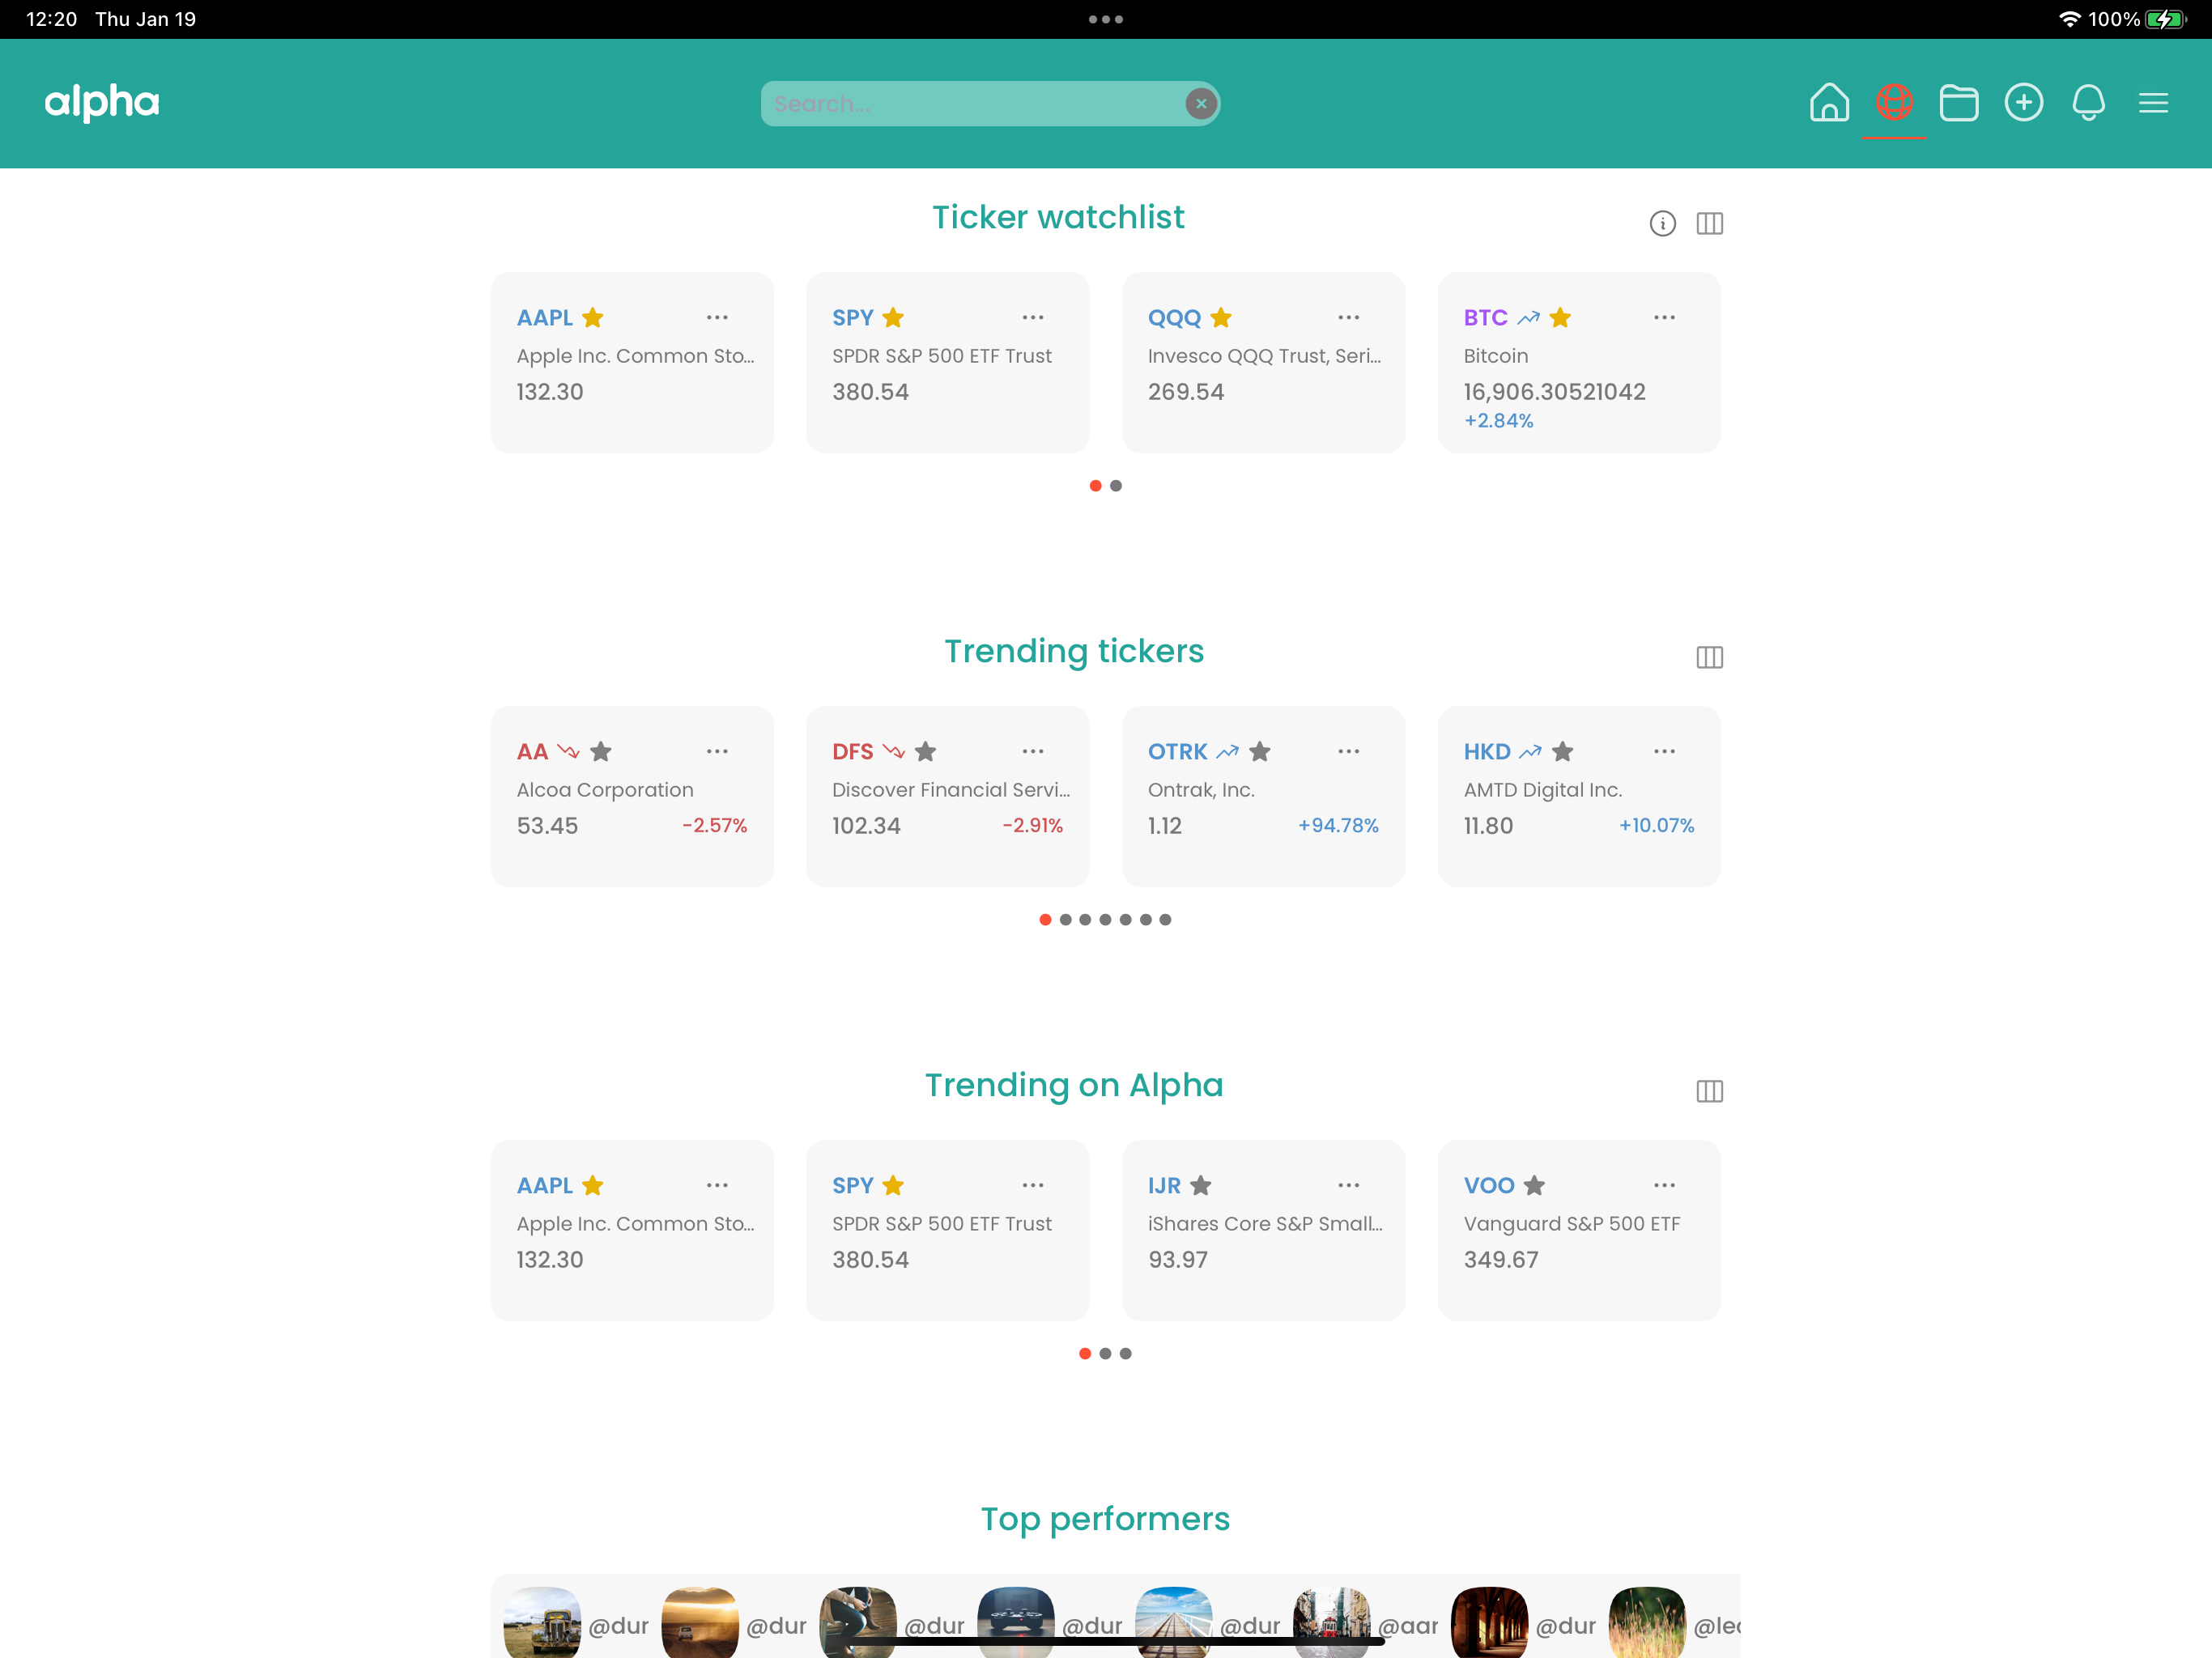Open more options for BTC card
Image resolution: width=2212 pixels, height=1658 pixels.
[x=1664, y=317]
